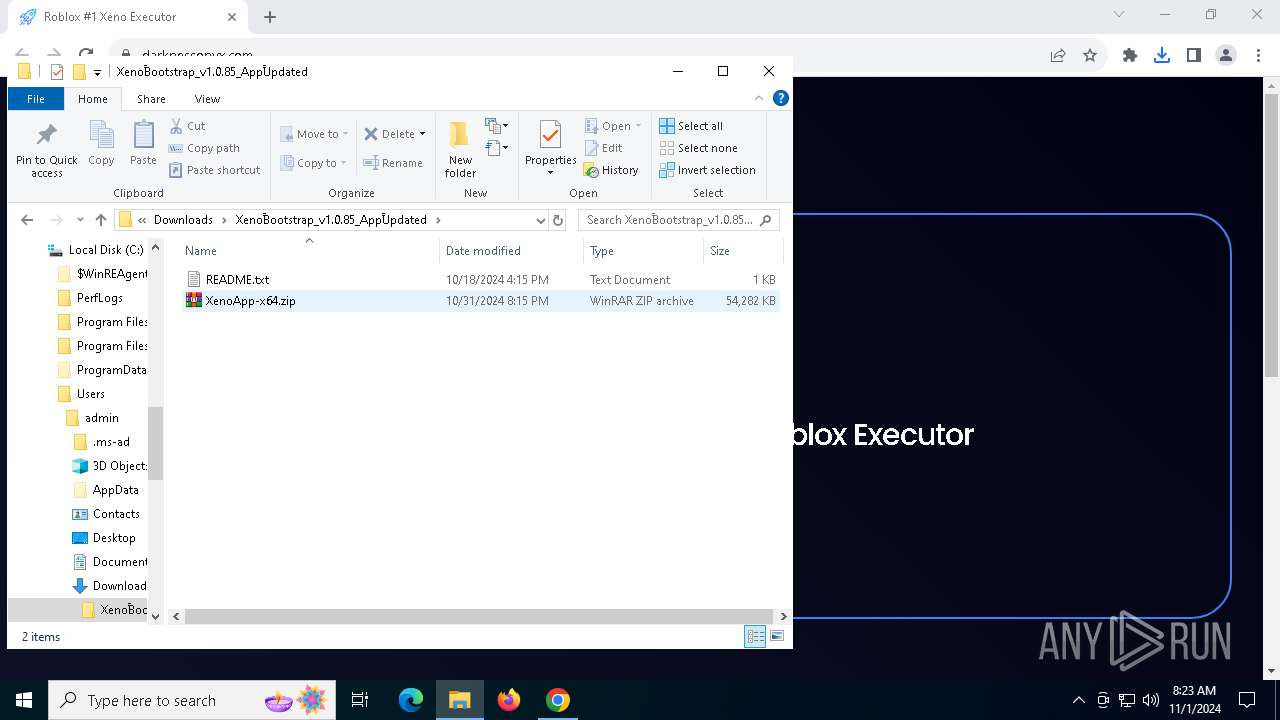Switch to the Home ribbon tab
The image size is (1280, 720).
pos(93,99)
